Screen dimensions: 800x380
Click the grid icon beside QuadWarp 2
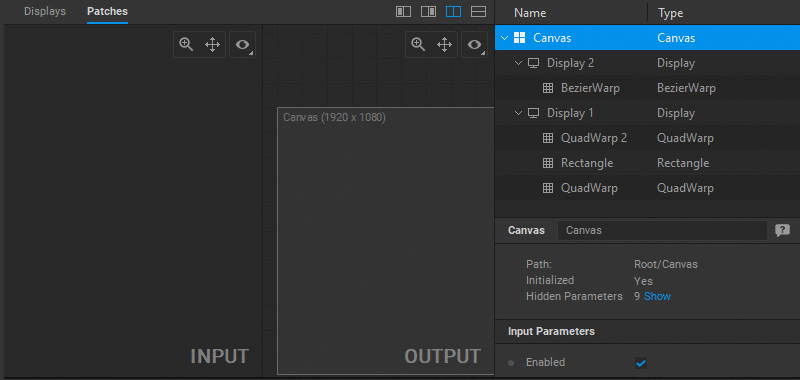[548, 138]
